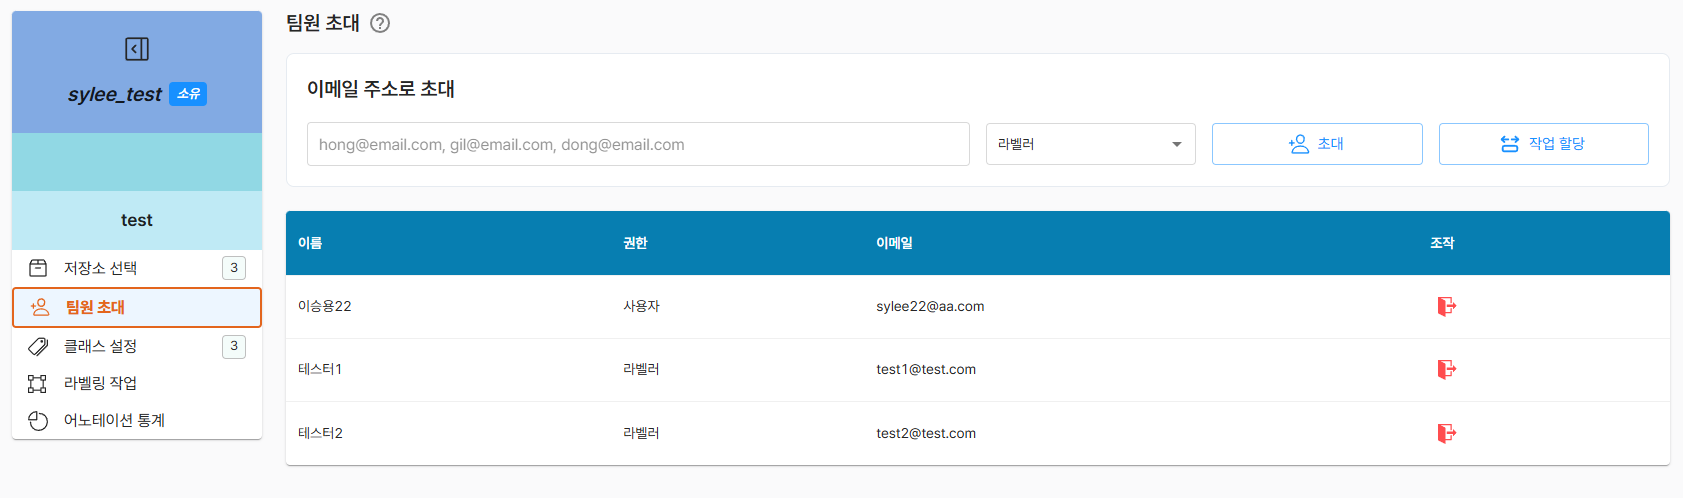
Task: Focus the email address invite input field
Action: (x=638, y=144)
